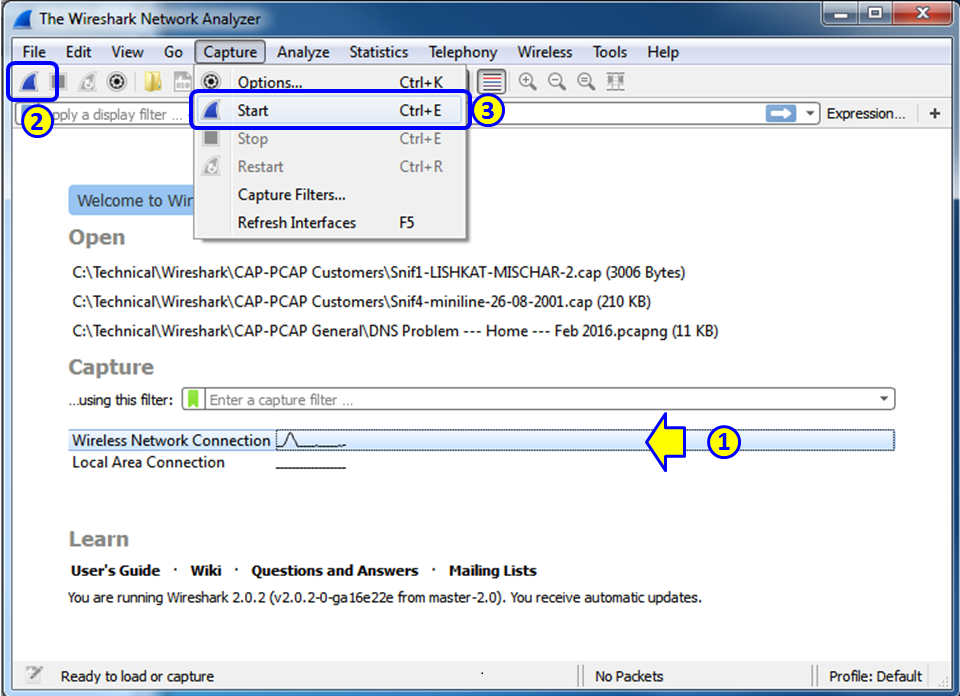Add a filter button with the plus icon

(x=935, y=113)
